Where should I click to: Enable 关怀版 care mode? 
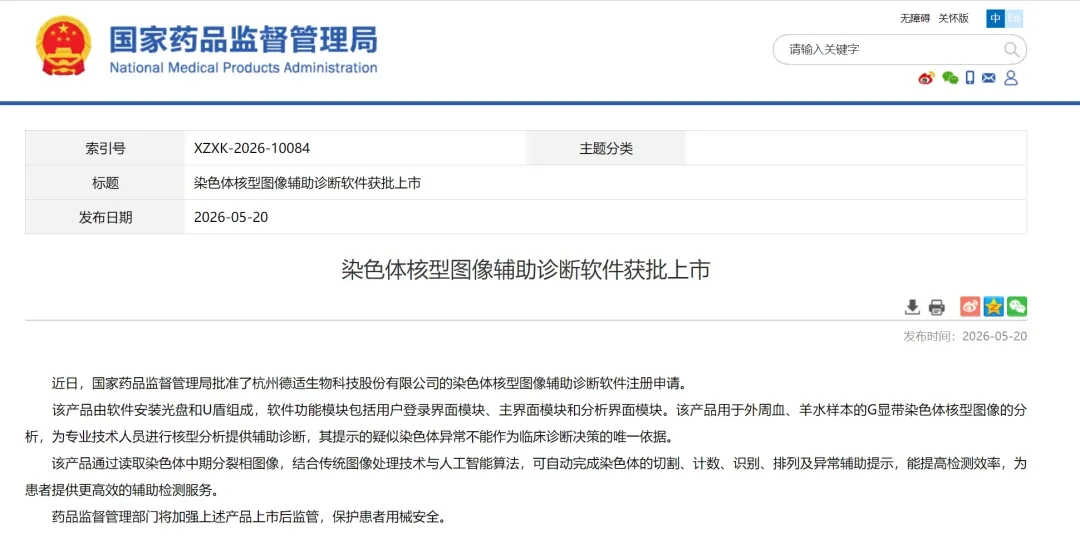click(954, 19)
